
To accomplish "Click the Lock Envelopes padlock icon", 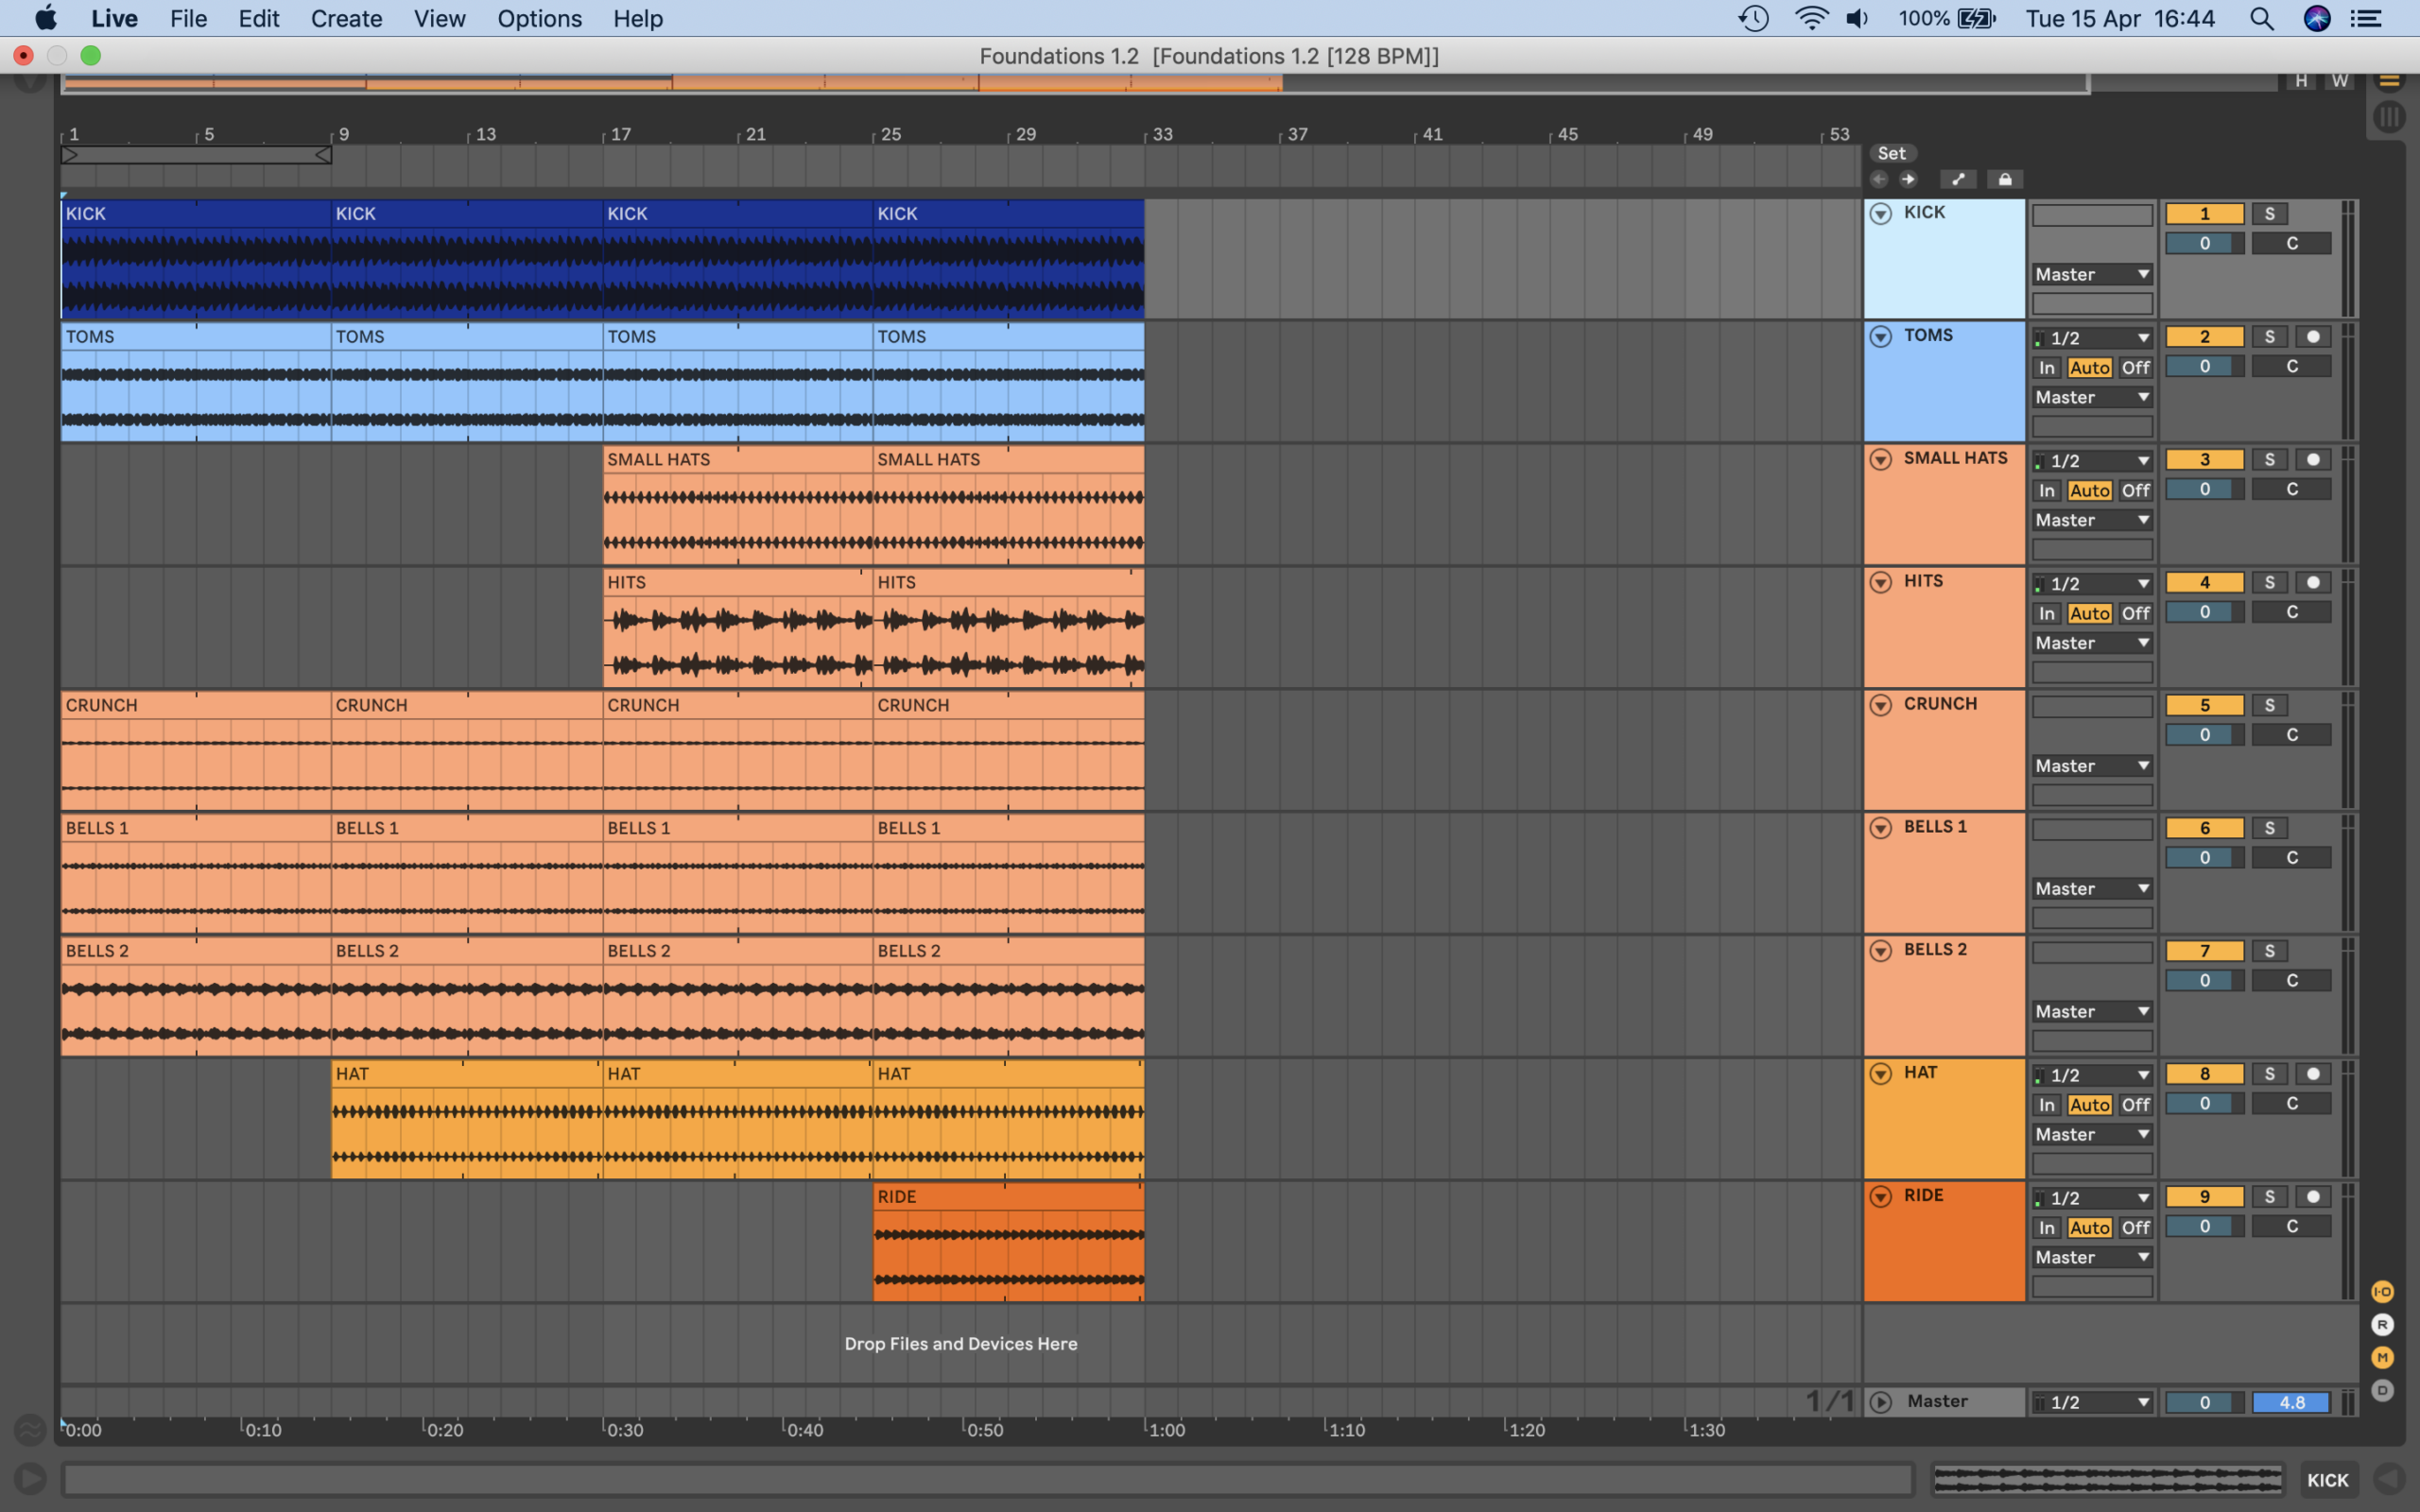I will coord(2004,180).
